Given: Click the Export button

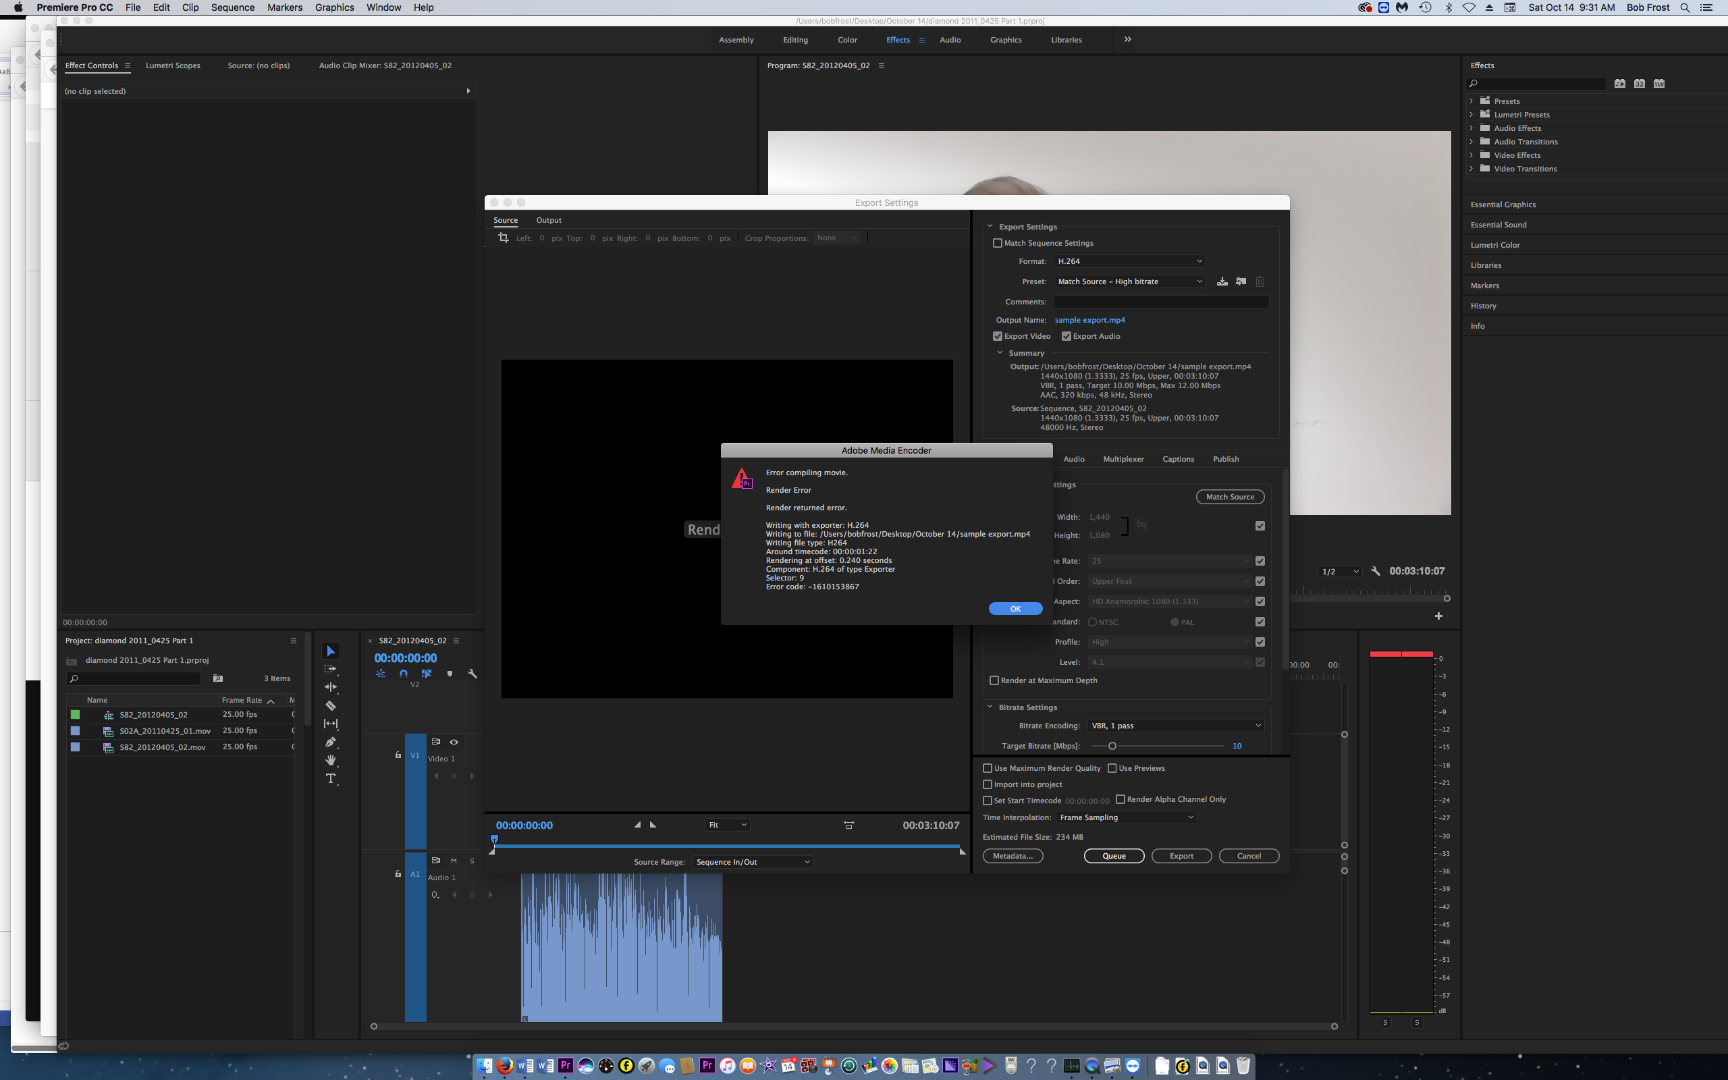Looking at the screenshot, I should [x=1181, y=856].
